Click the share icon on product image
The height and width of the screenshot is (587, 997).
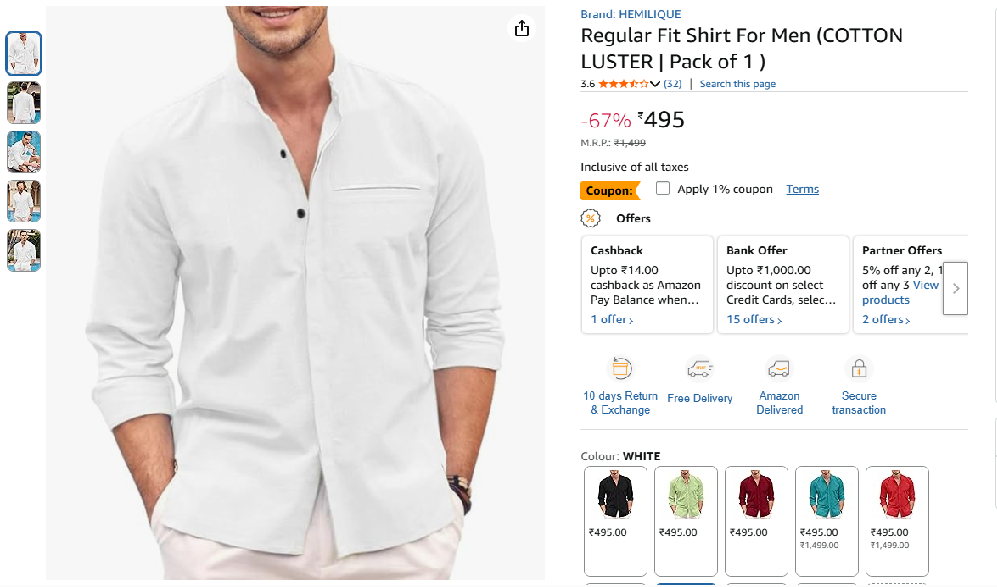521,28
